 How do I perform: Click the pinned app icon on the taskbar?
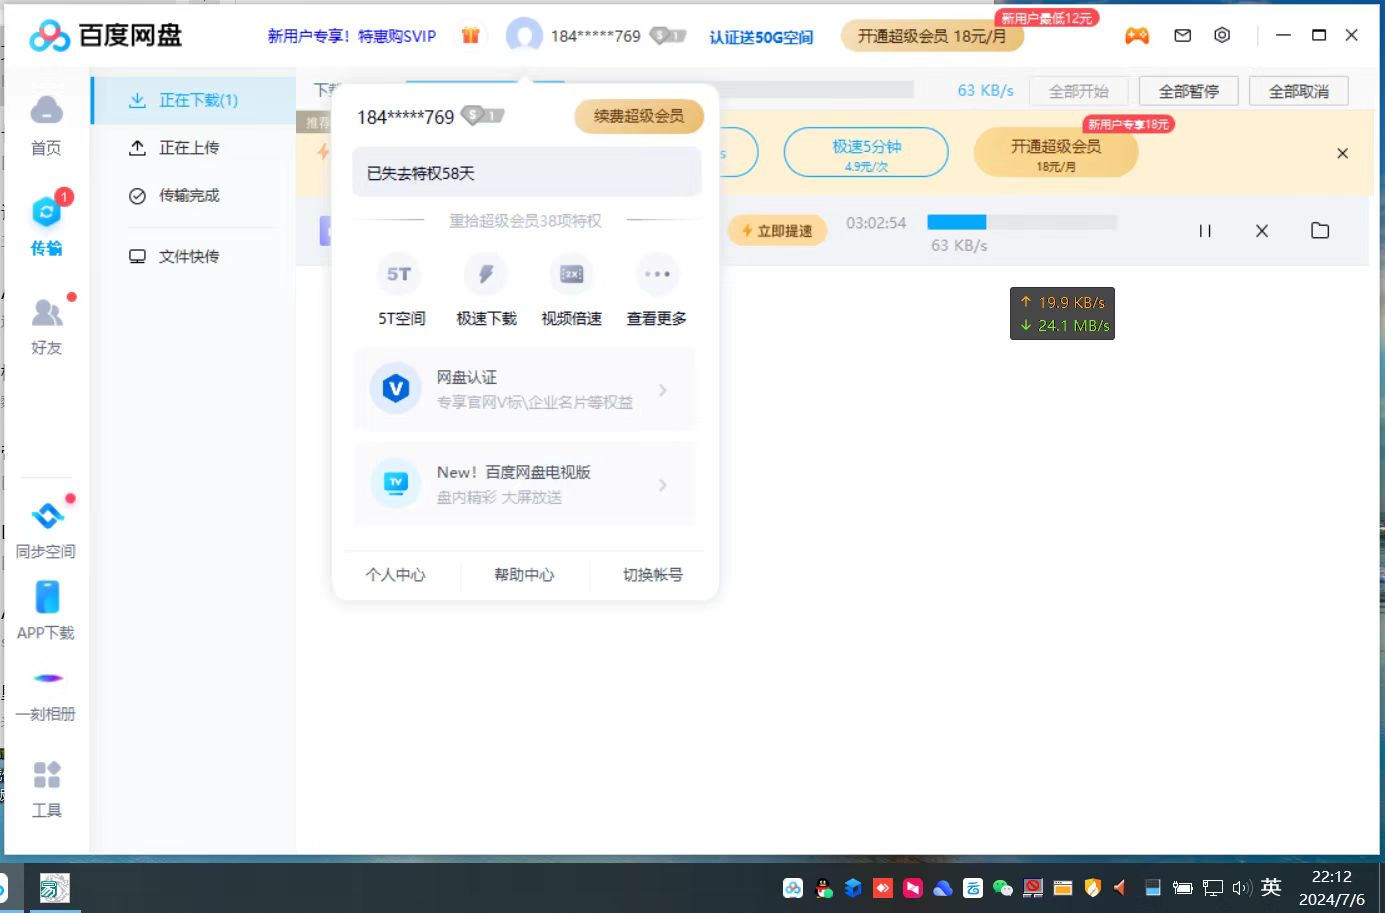[54, 888]
